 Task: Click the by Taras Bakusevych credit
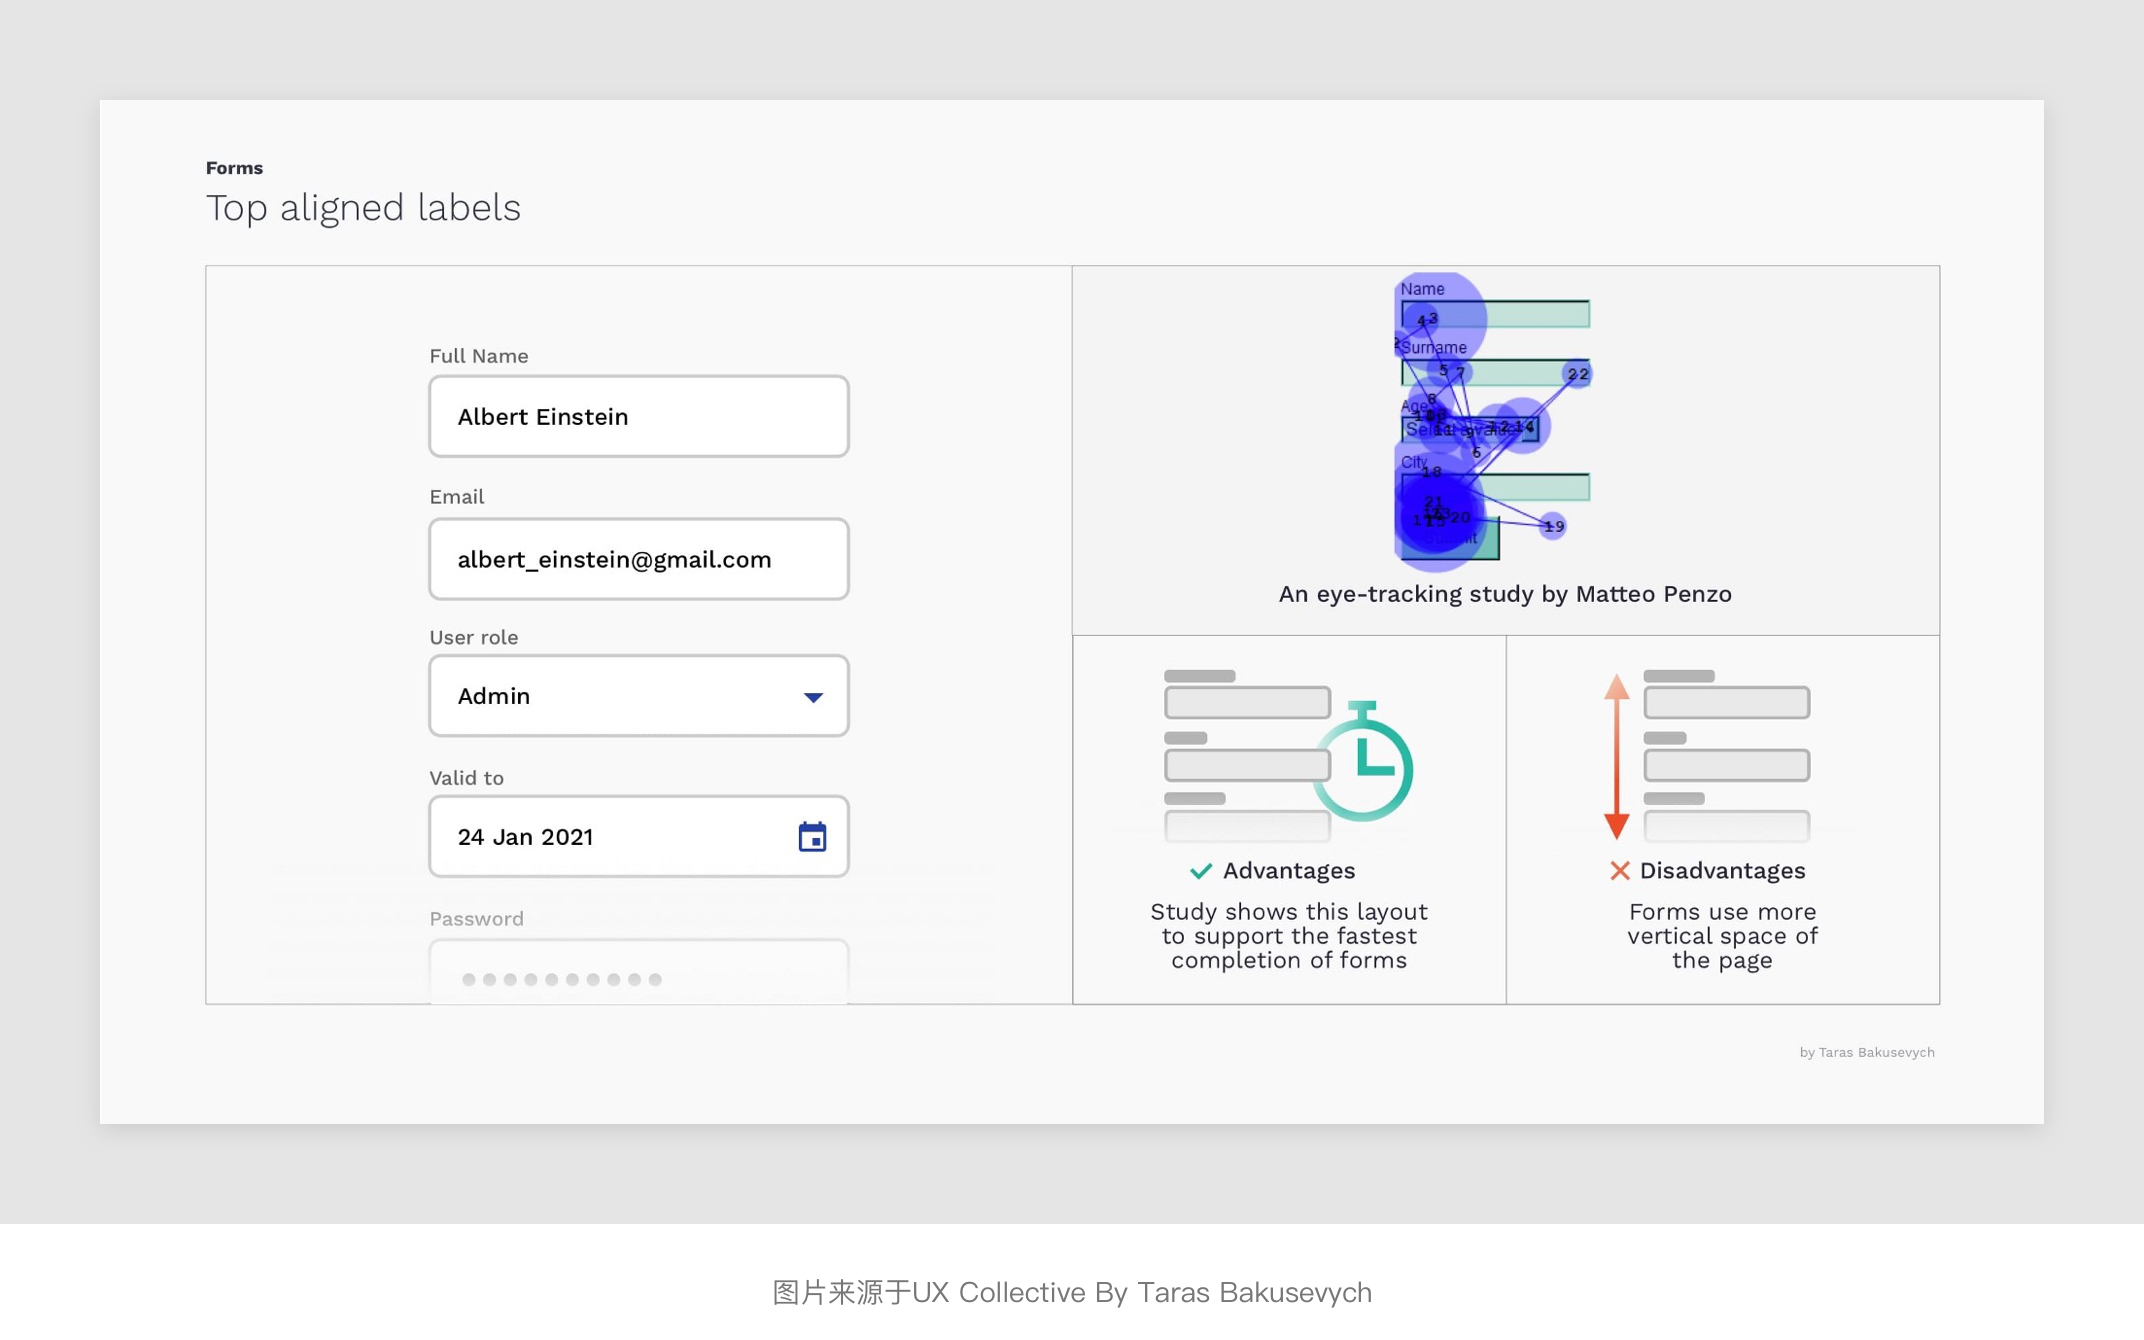[1866, 1052]
